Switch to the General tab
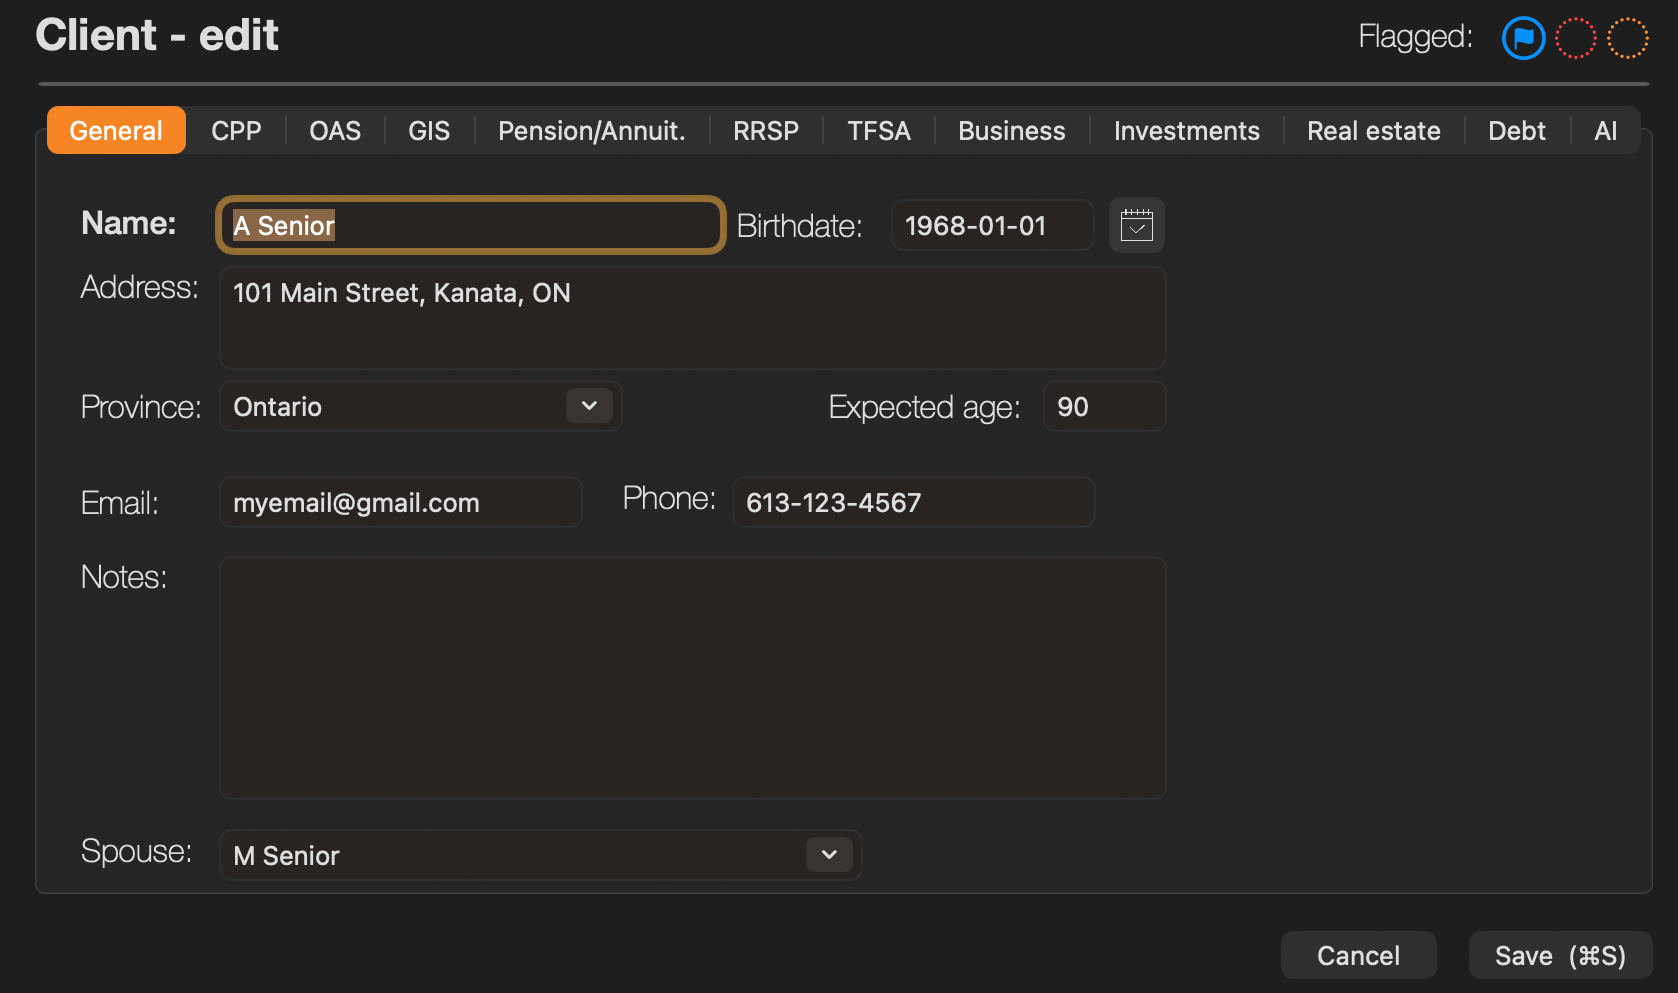The image size is (1678, 993). pyautogui.click(x=116, y=130)
